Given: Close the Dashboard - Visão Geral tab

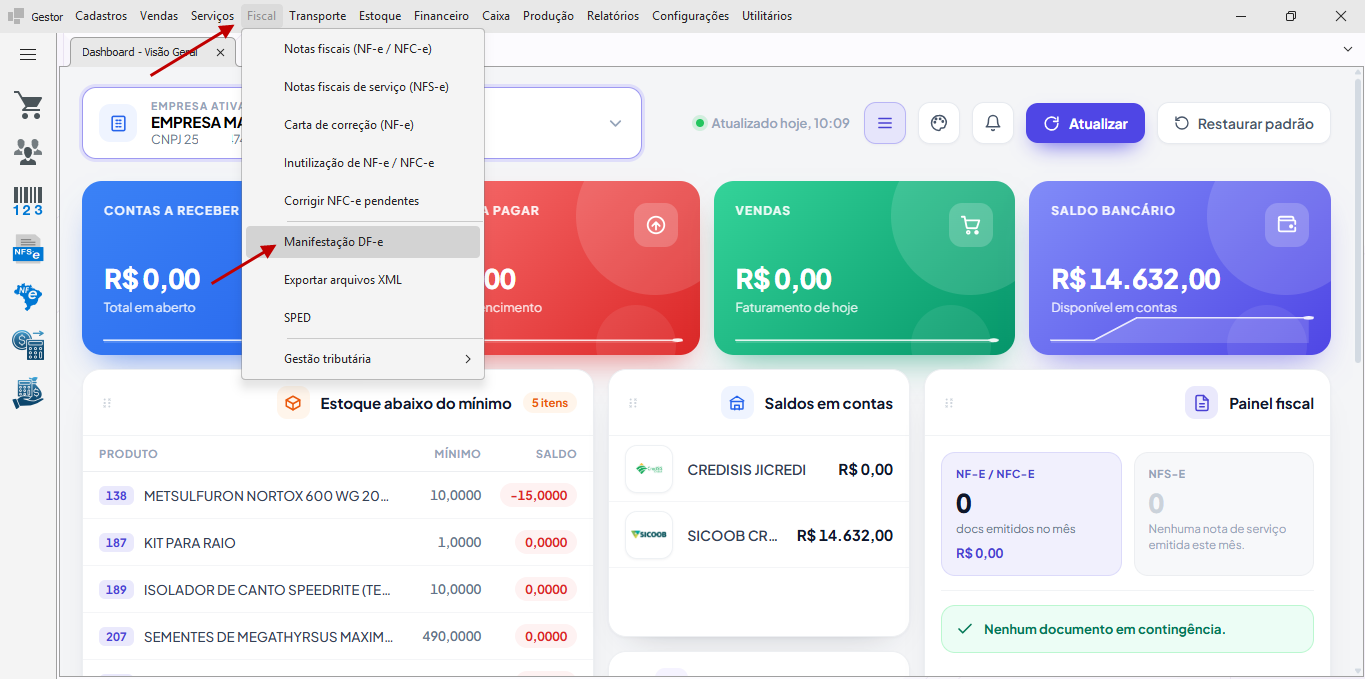Looking at the screenshot, I should pos(220,52).
